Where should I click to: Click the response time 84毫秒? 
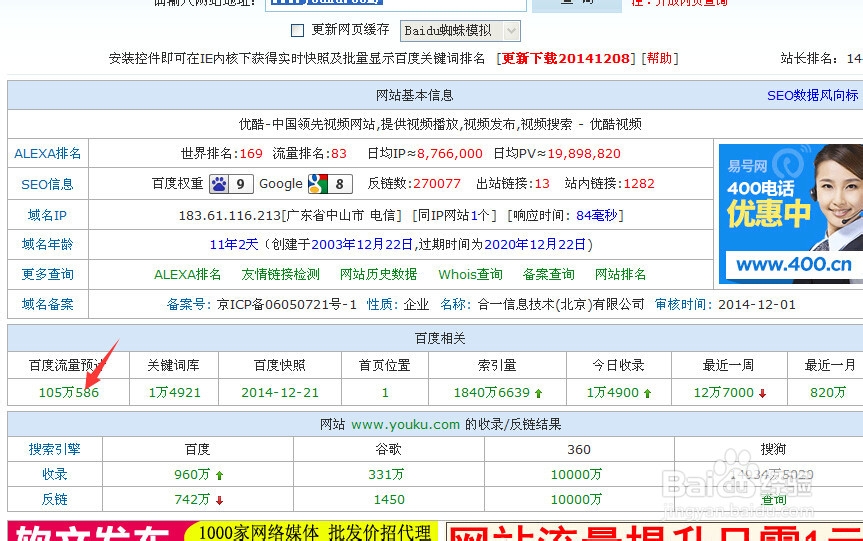[x=597, y=215]
